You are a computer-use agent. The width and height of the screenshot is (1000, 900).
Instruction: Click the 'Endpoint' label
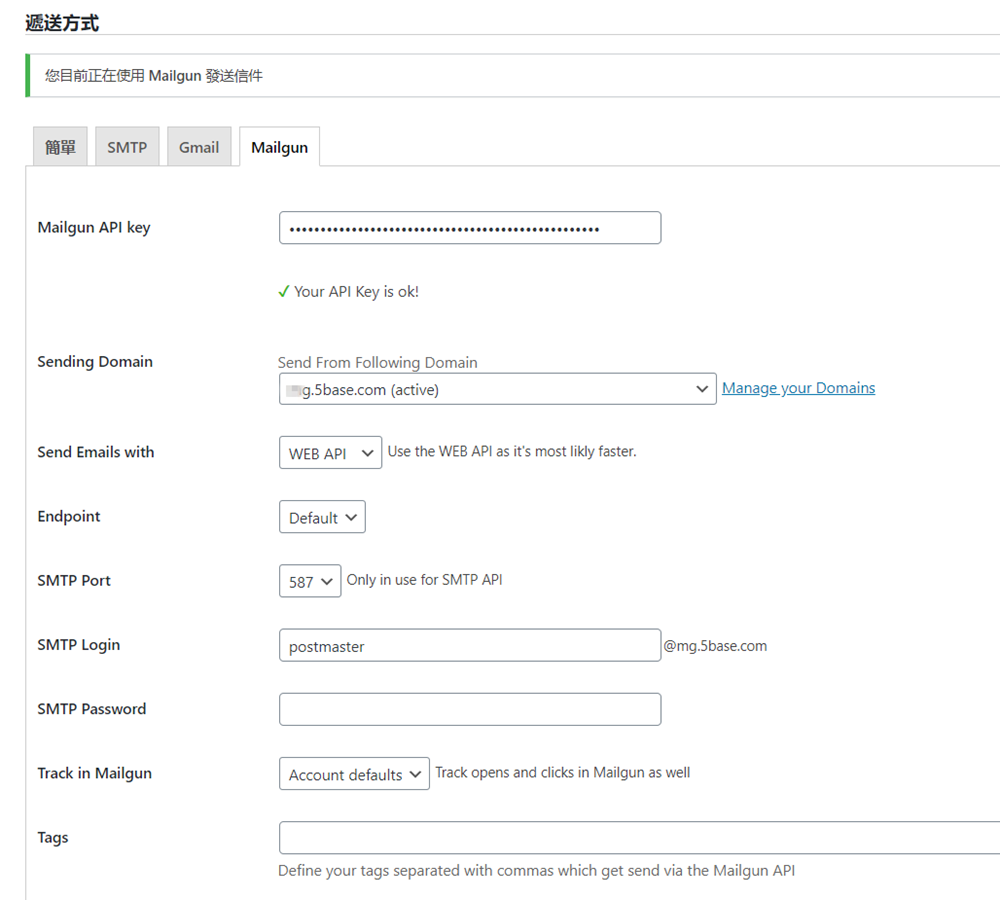[69, 517]
